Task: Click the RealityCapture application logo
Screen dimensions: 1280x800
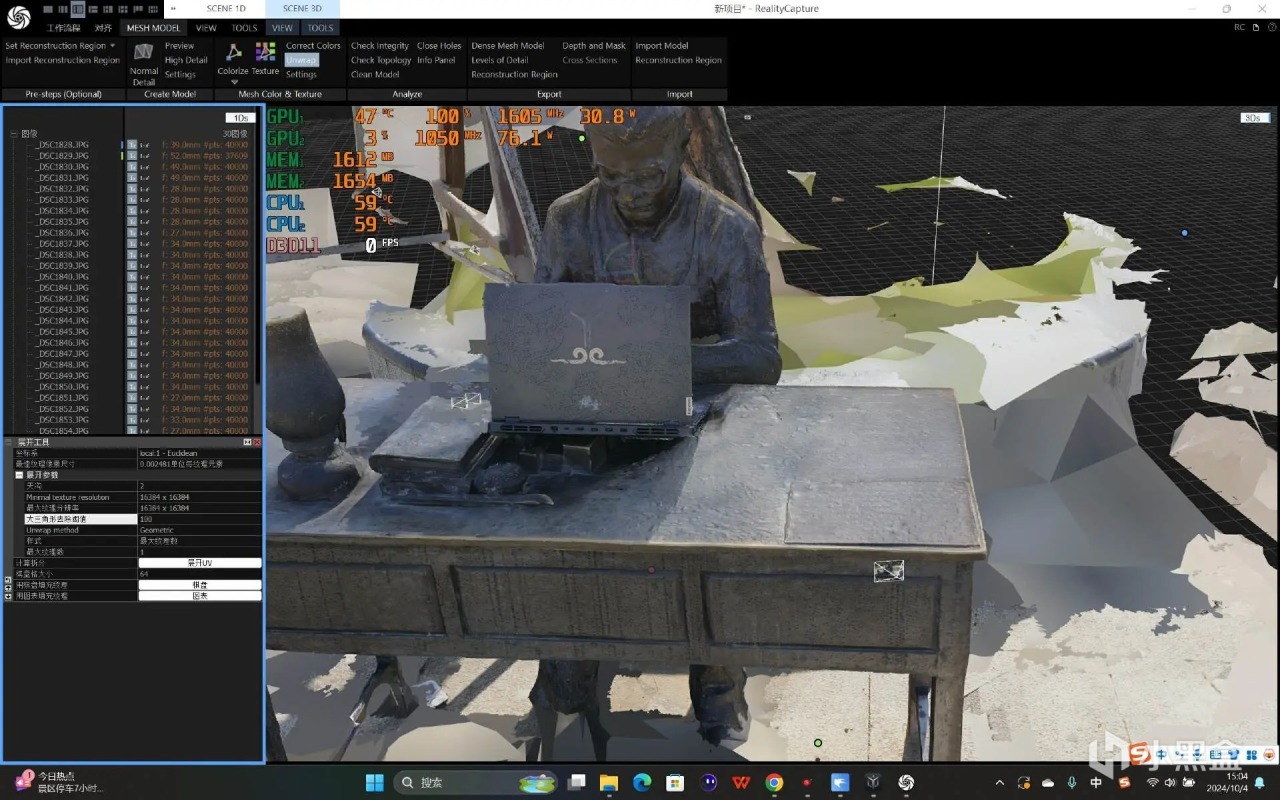Action: pos(18,17)
